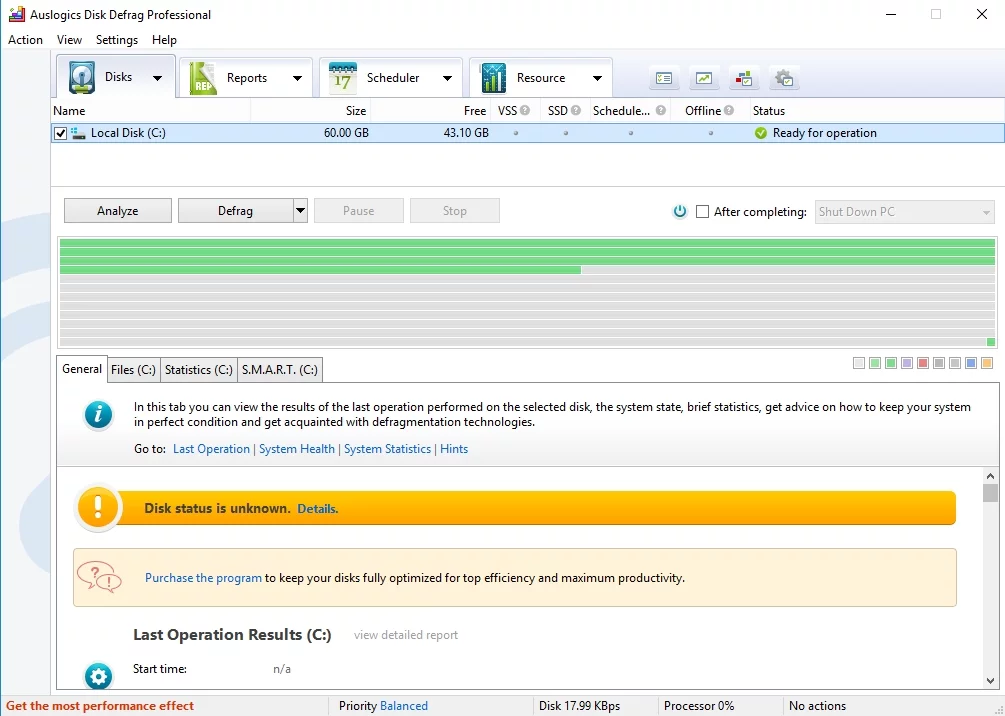The width and height of the screenshot is (1005, 716).
Task: Click the blue power icon beside After completing
Action: click(680, 212)
